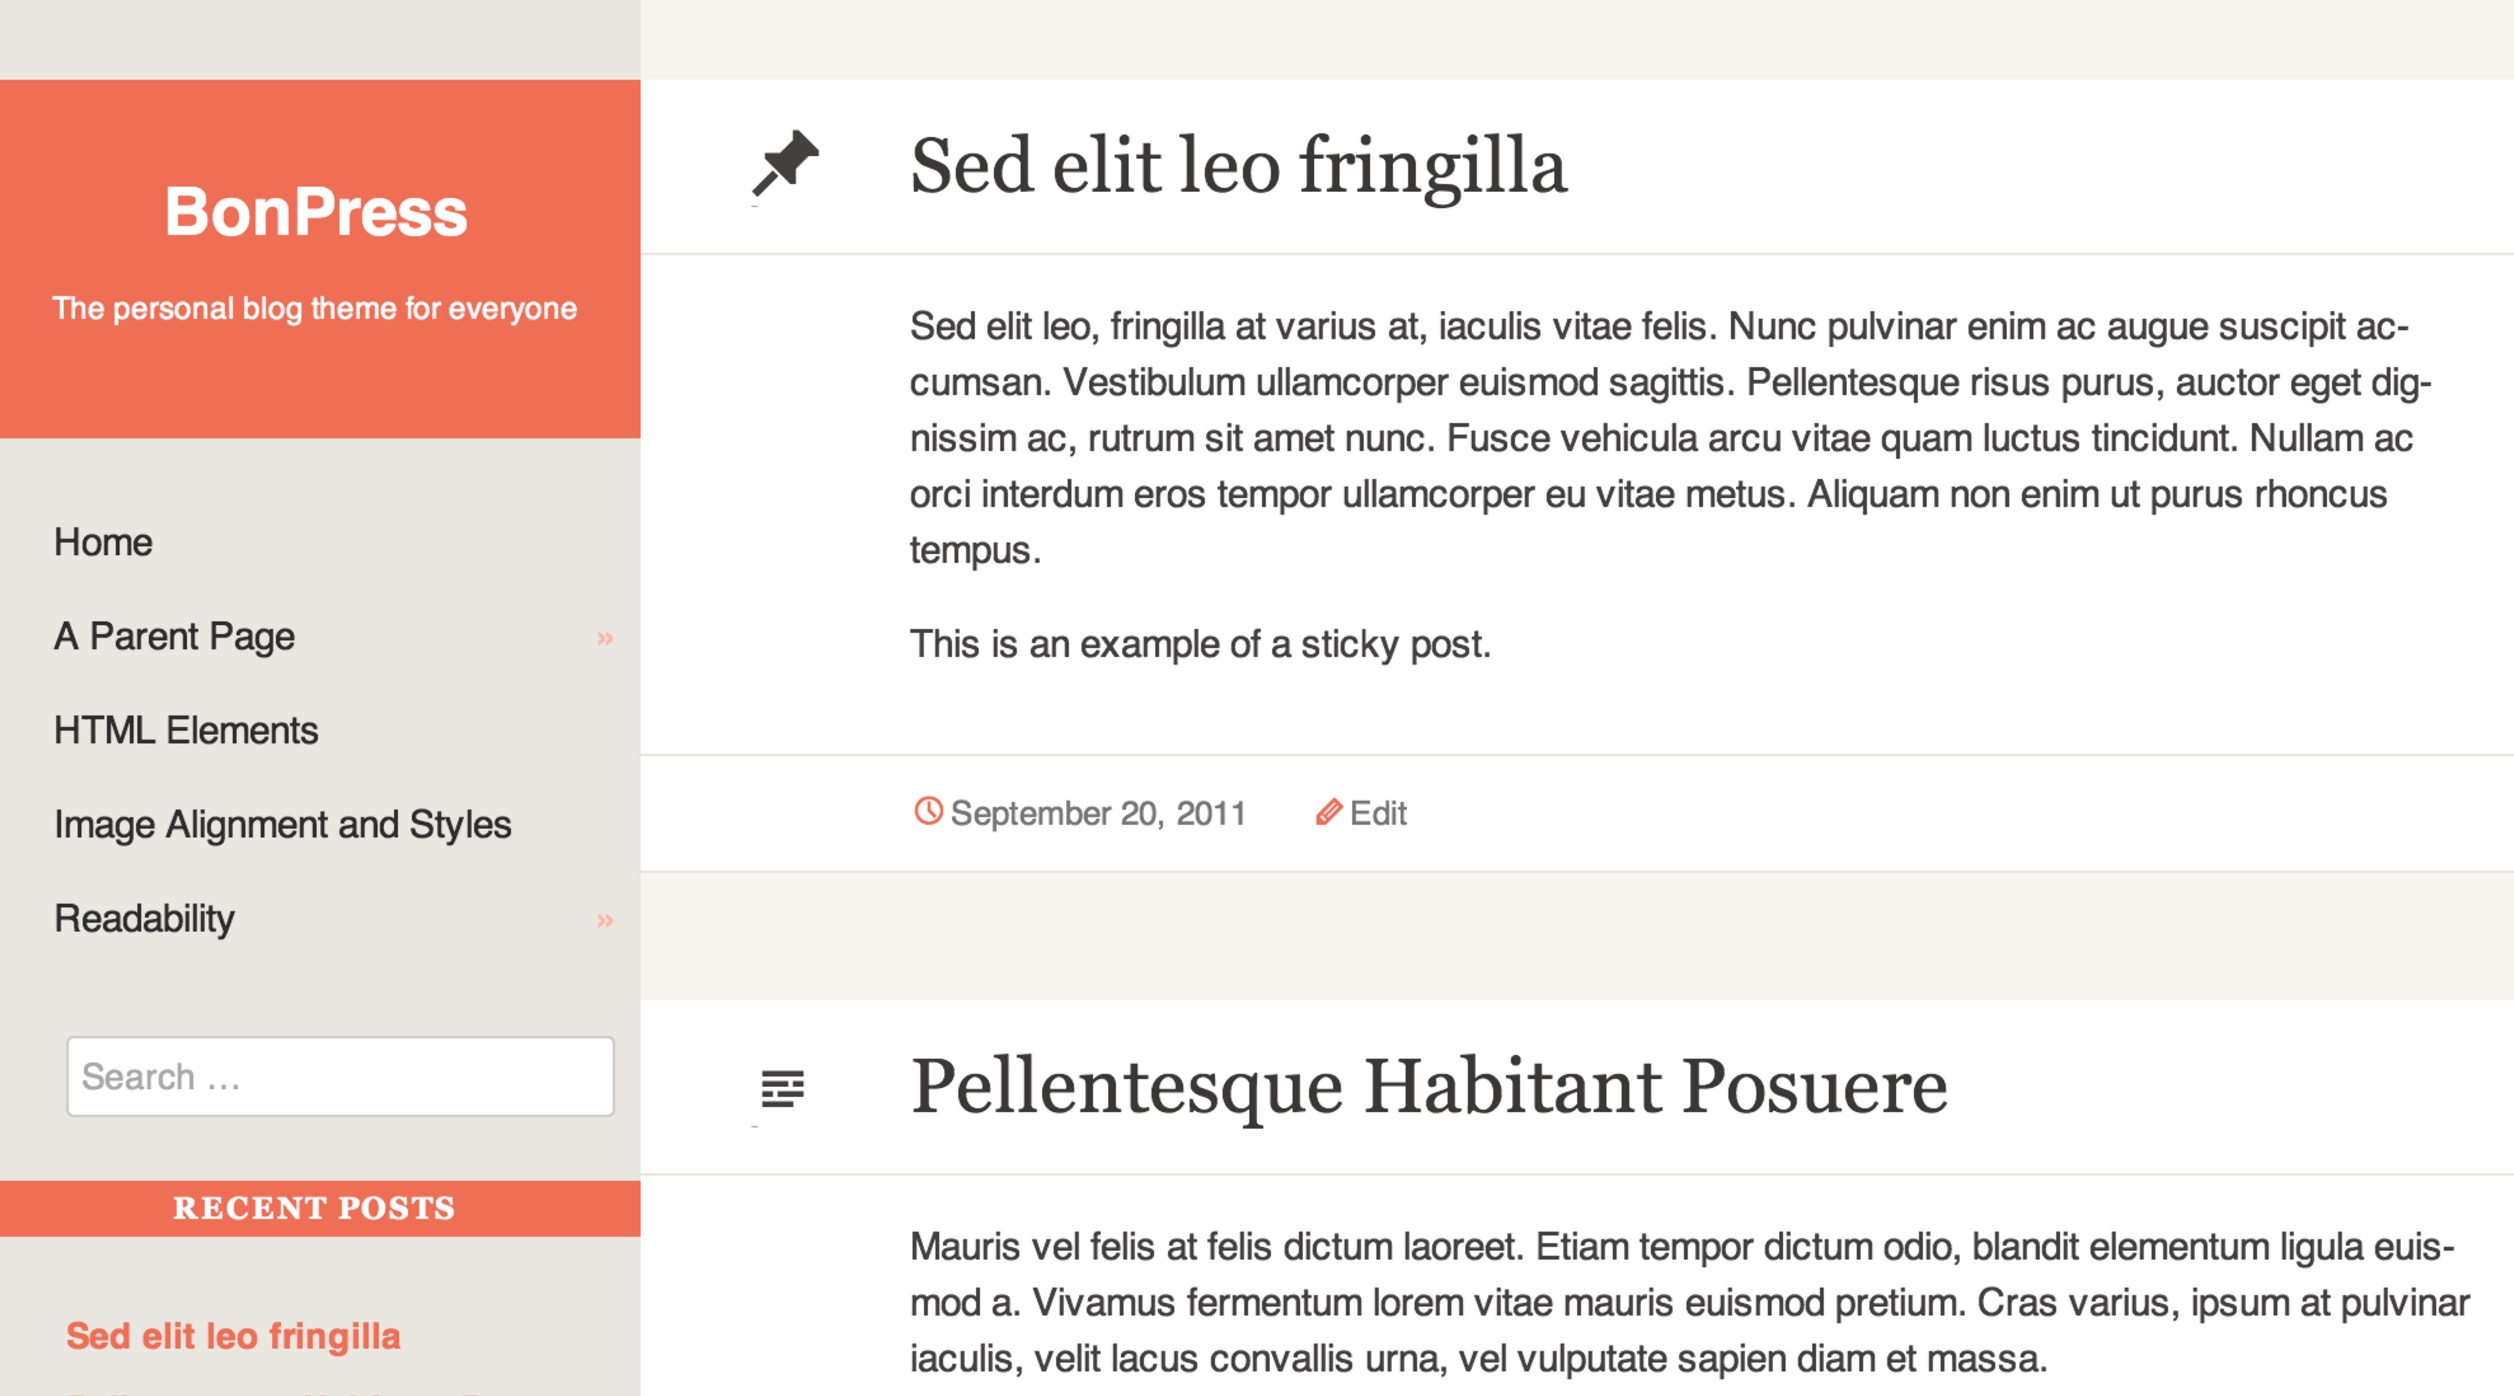The height and width of the screenshot is (1396, 2514).
Task: Open the A Parent Page menu item
Action: [174, 637]
